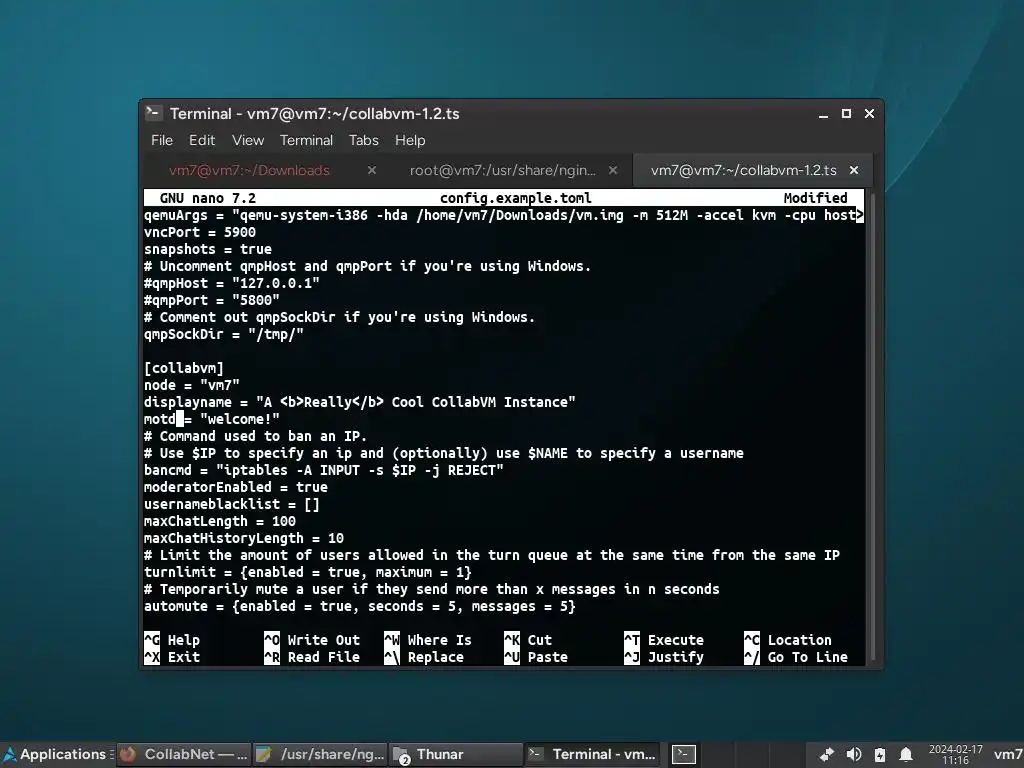Screen dimensions: 1024x768
Task: Click the automute line in the config
Action: pyautogui.click(x=360, y=605)
